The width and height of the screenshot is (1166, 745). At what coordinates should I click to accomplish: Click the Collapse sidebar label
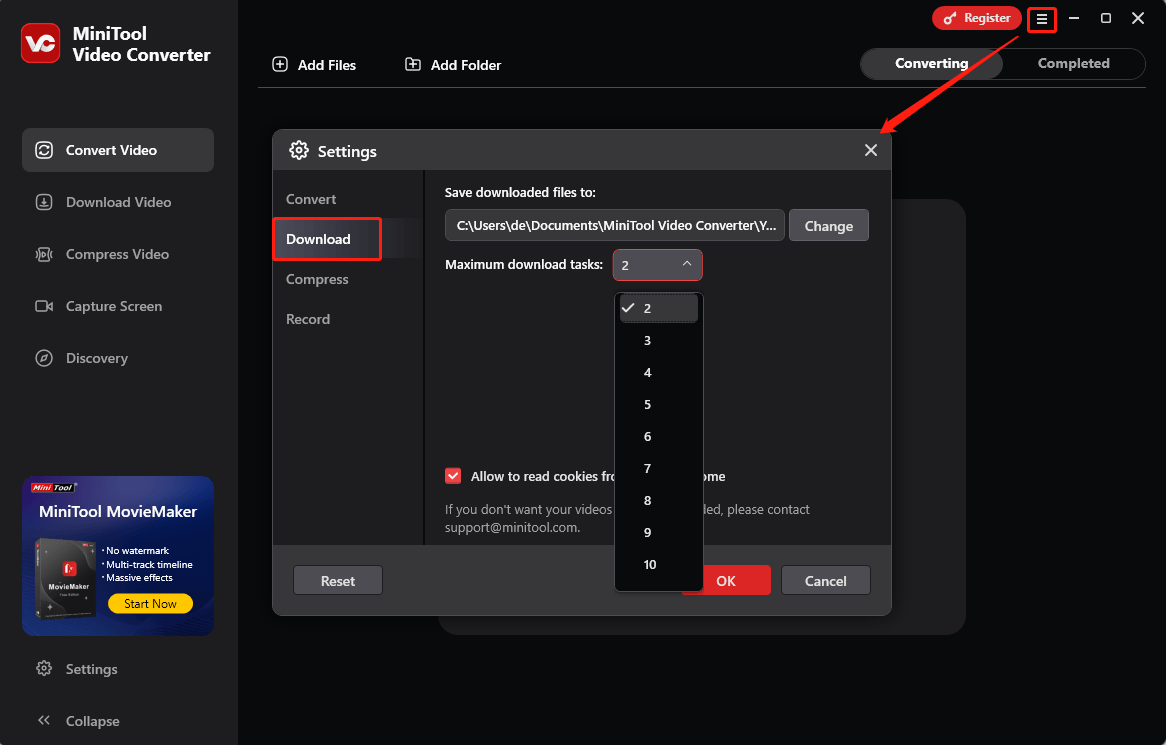point(92,720)
